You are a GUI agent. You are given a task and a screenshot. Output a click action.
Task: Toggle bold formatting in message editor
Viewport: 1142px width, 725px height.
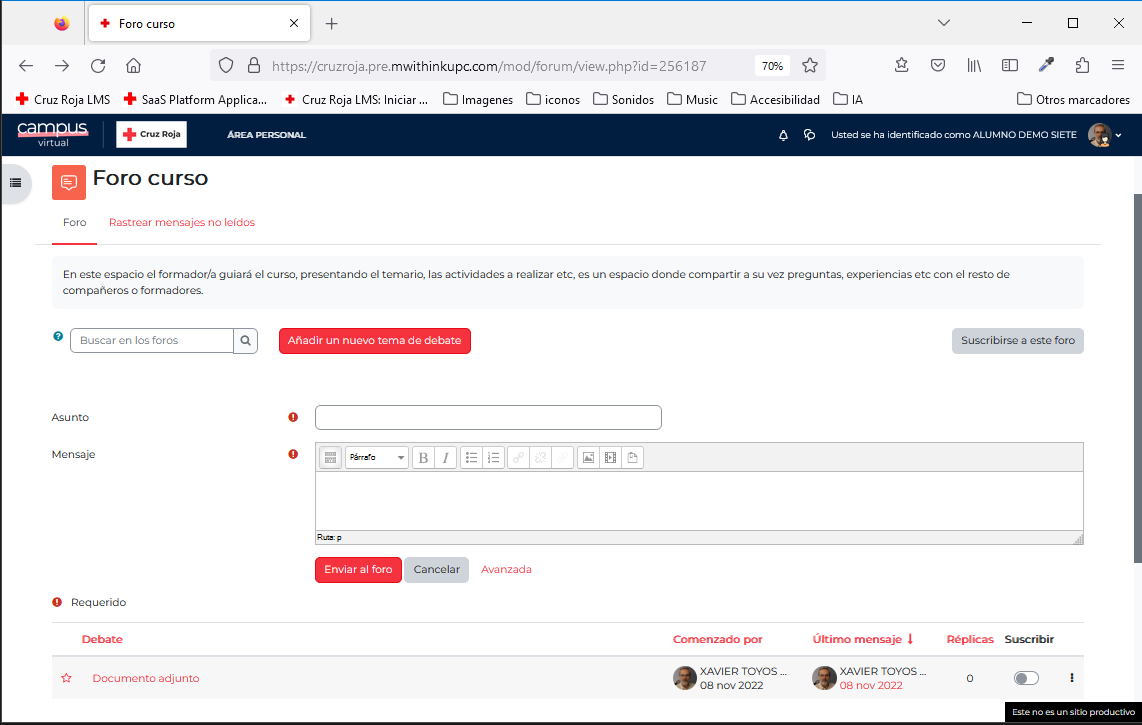(423, 458)
